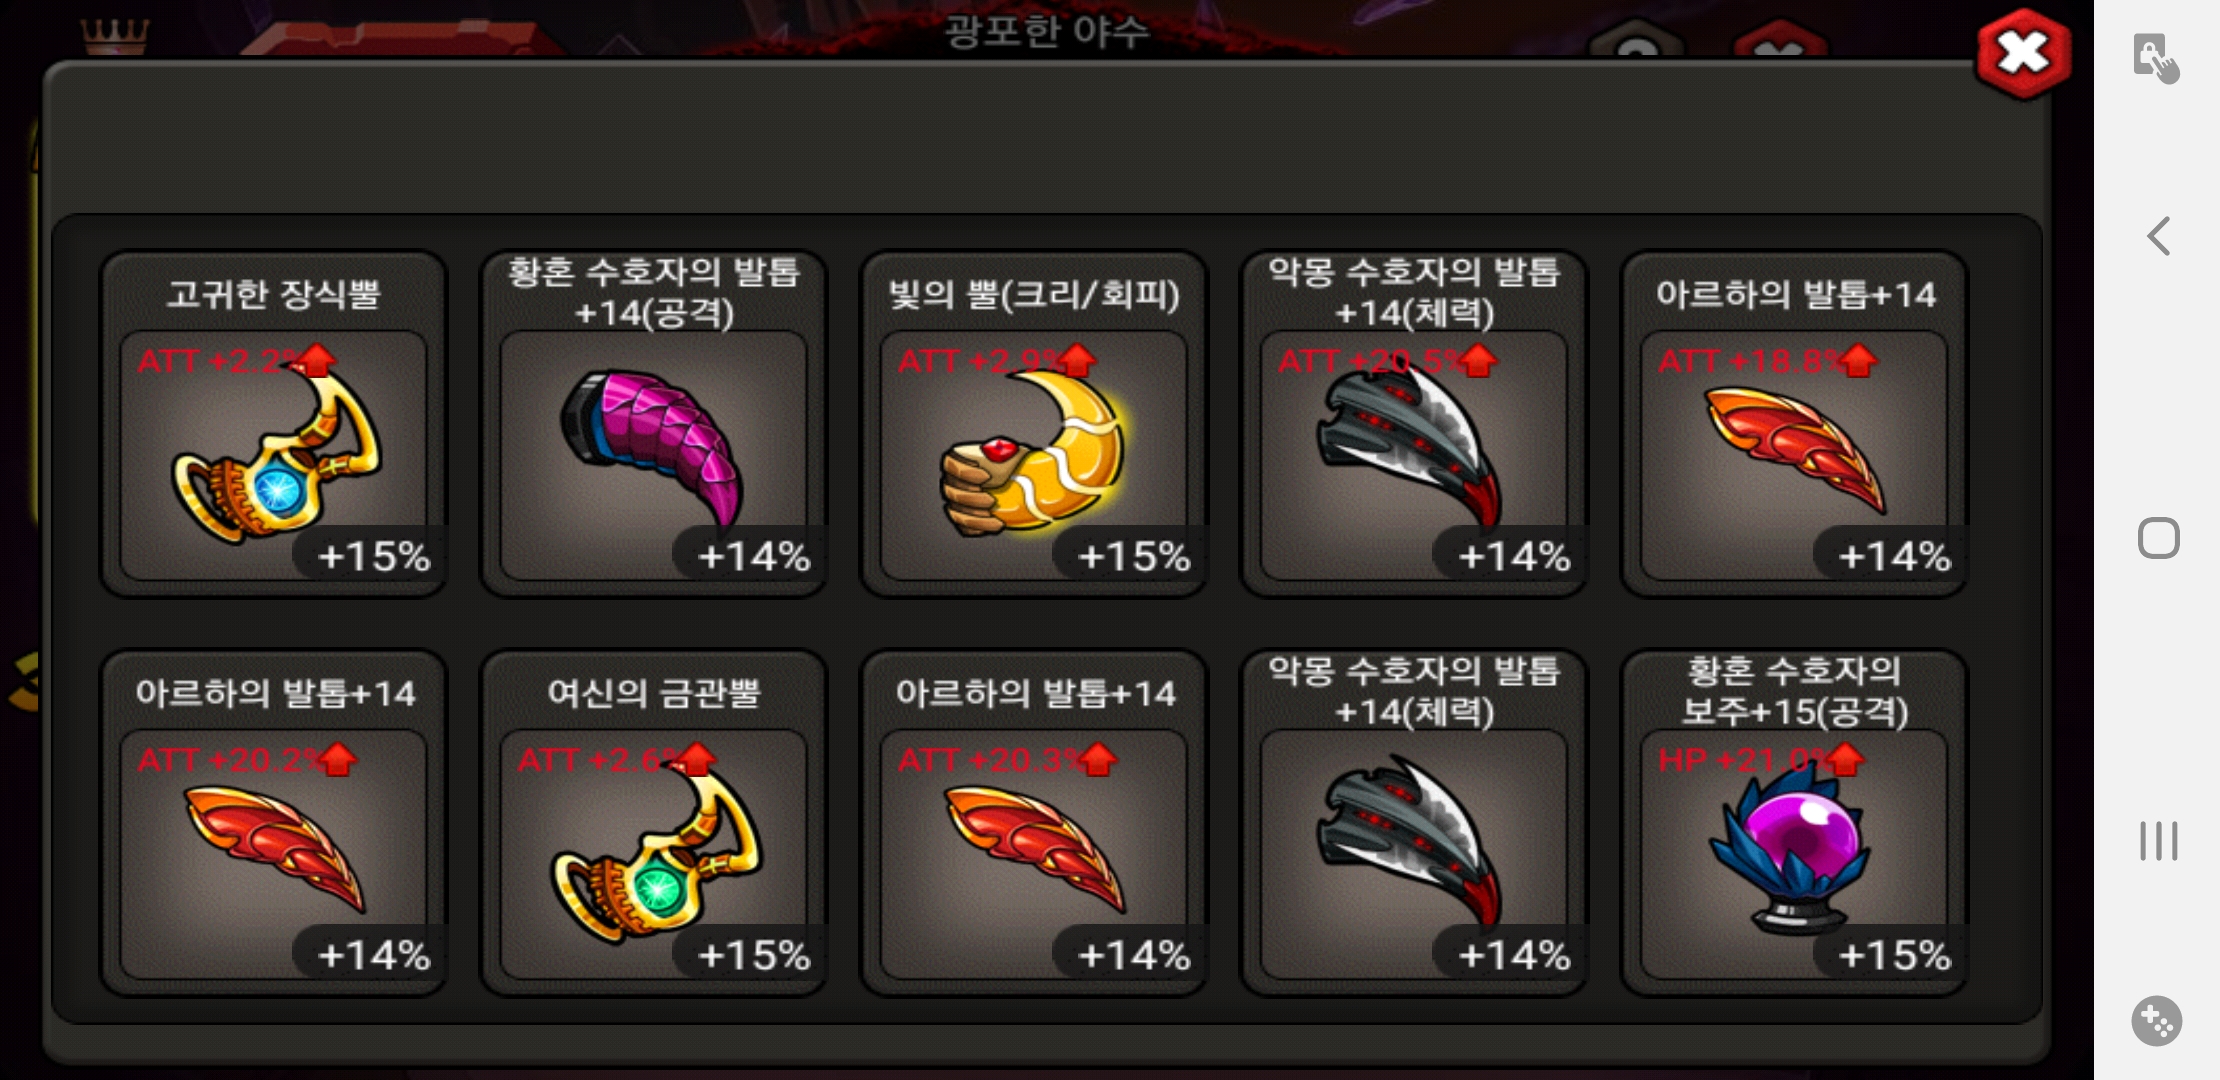Open the Android recent apps button

(x=2158, y=840)
